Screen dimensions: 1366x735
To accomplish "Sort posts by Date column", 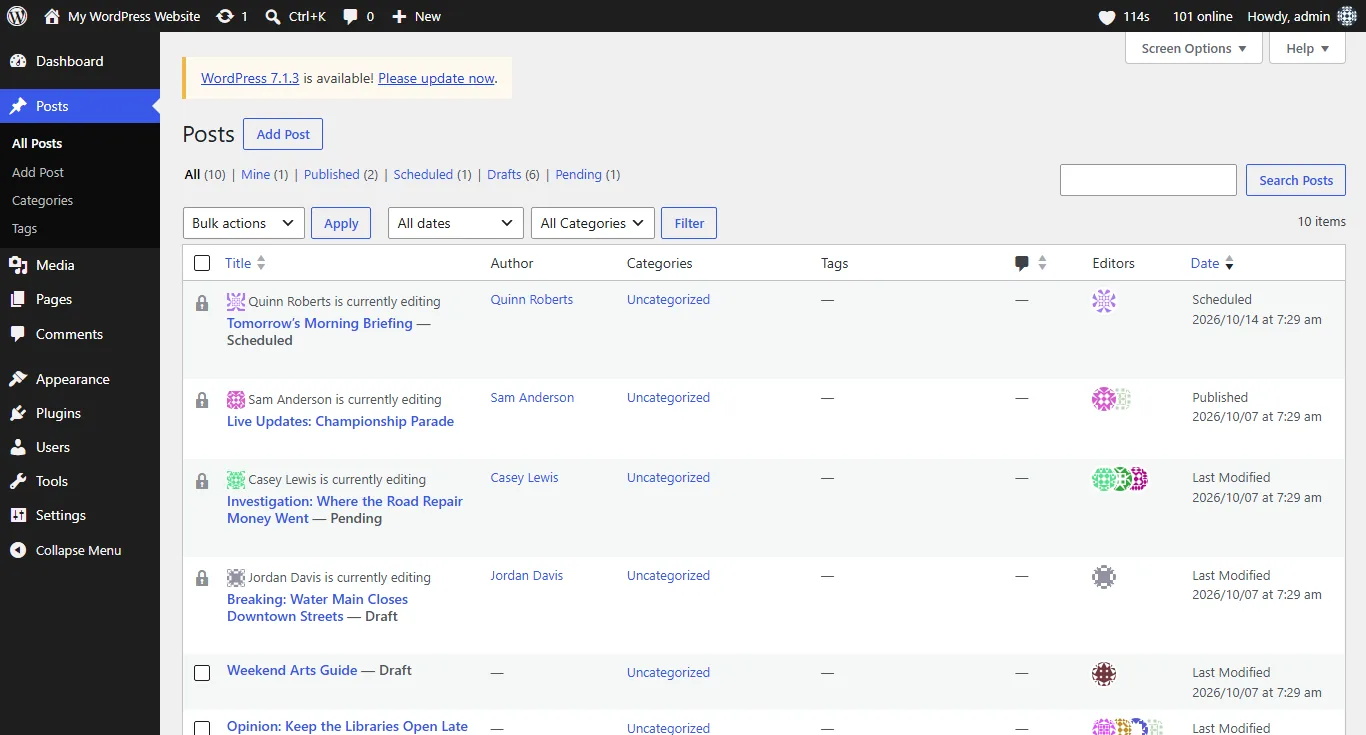I will [1212, 263].
